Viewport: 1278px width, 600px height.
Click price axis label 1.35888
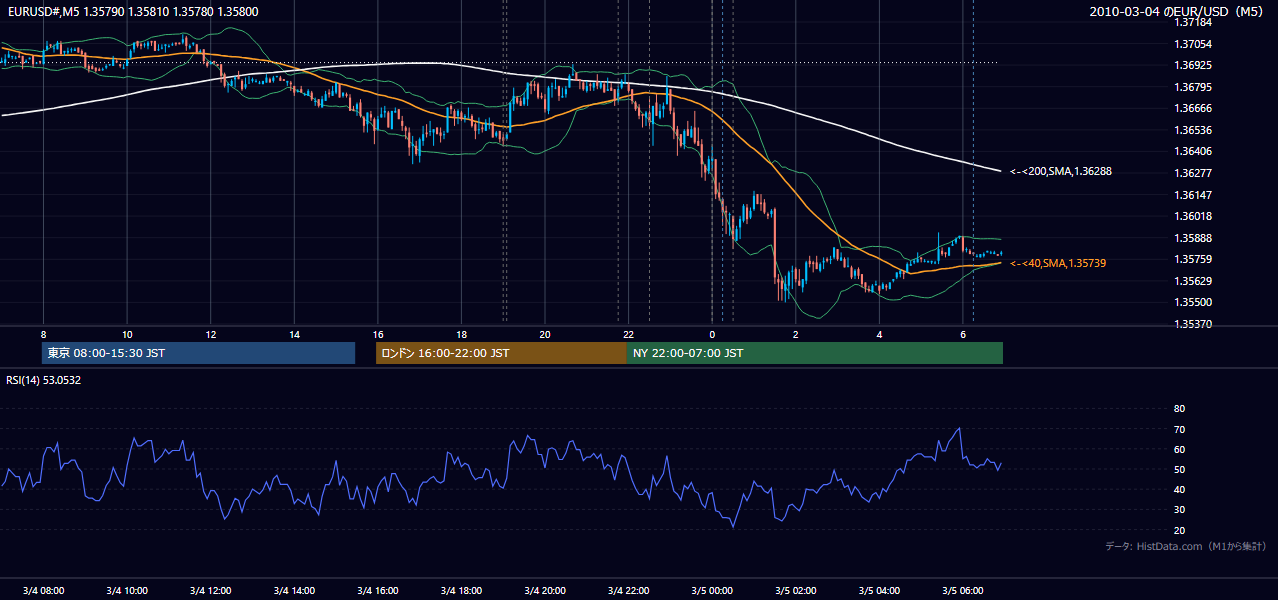pos(1193,238)
